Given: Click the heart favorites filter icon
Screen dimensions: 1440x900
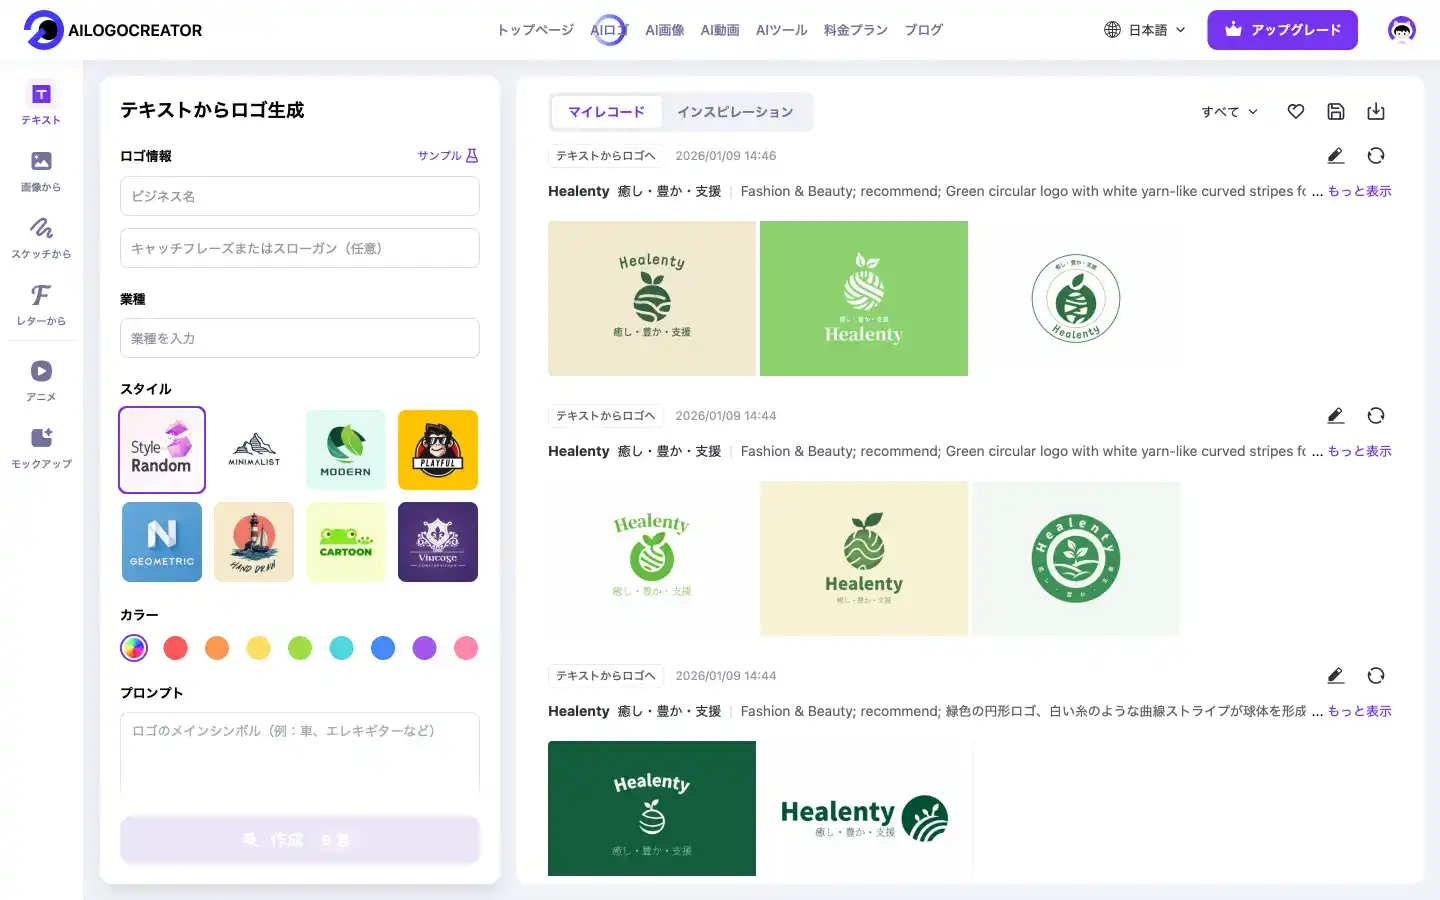Looking at the screenshot, I should (1295, 112).
